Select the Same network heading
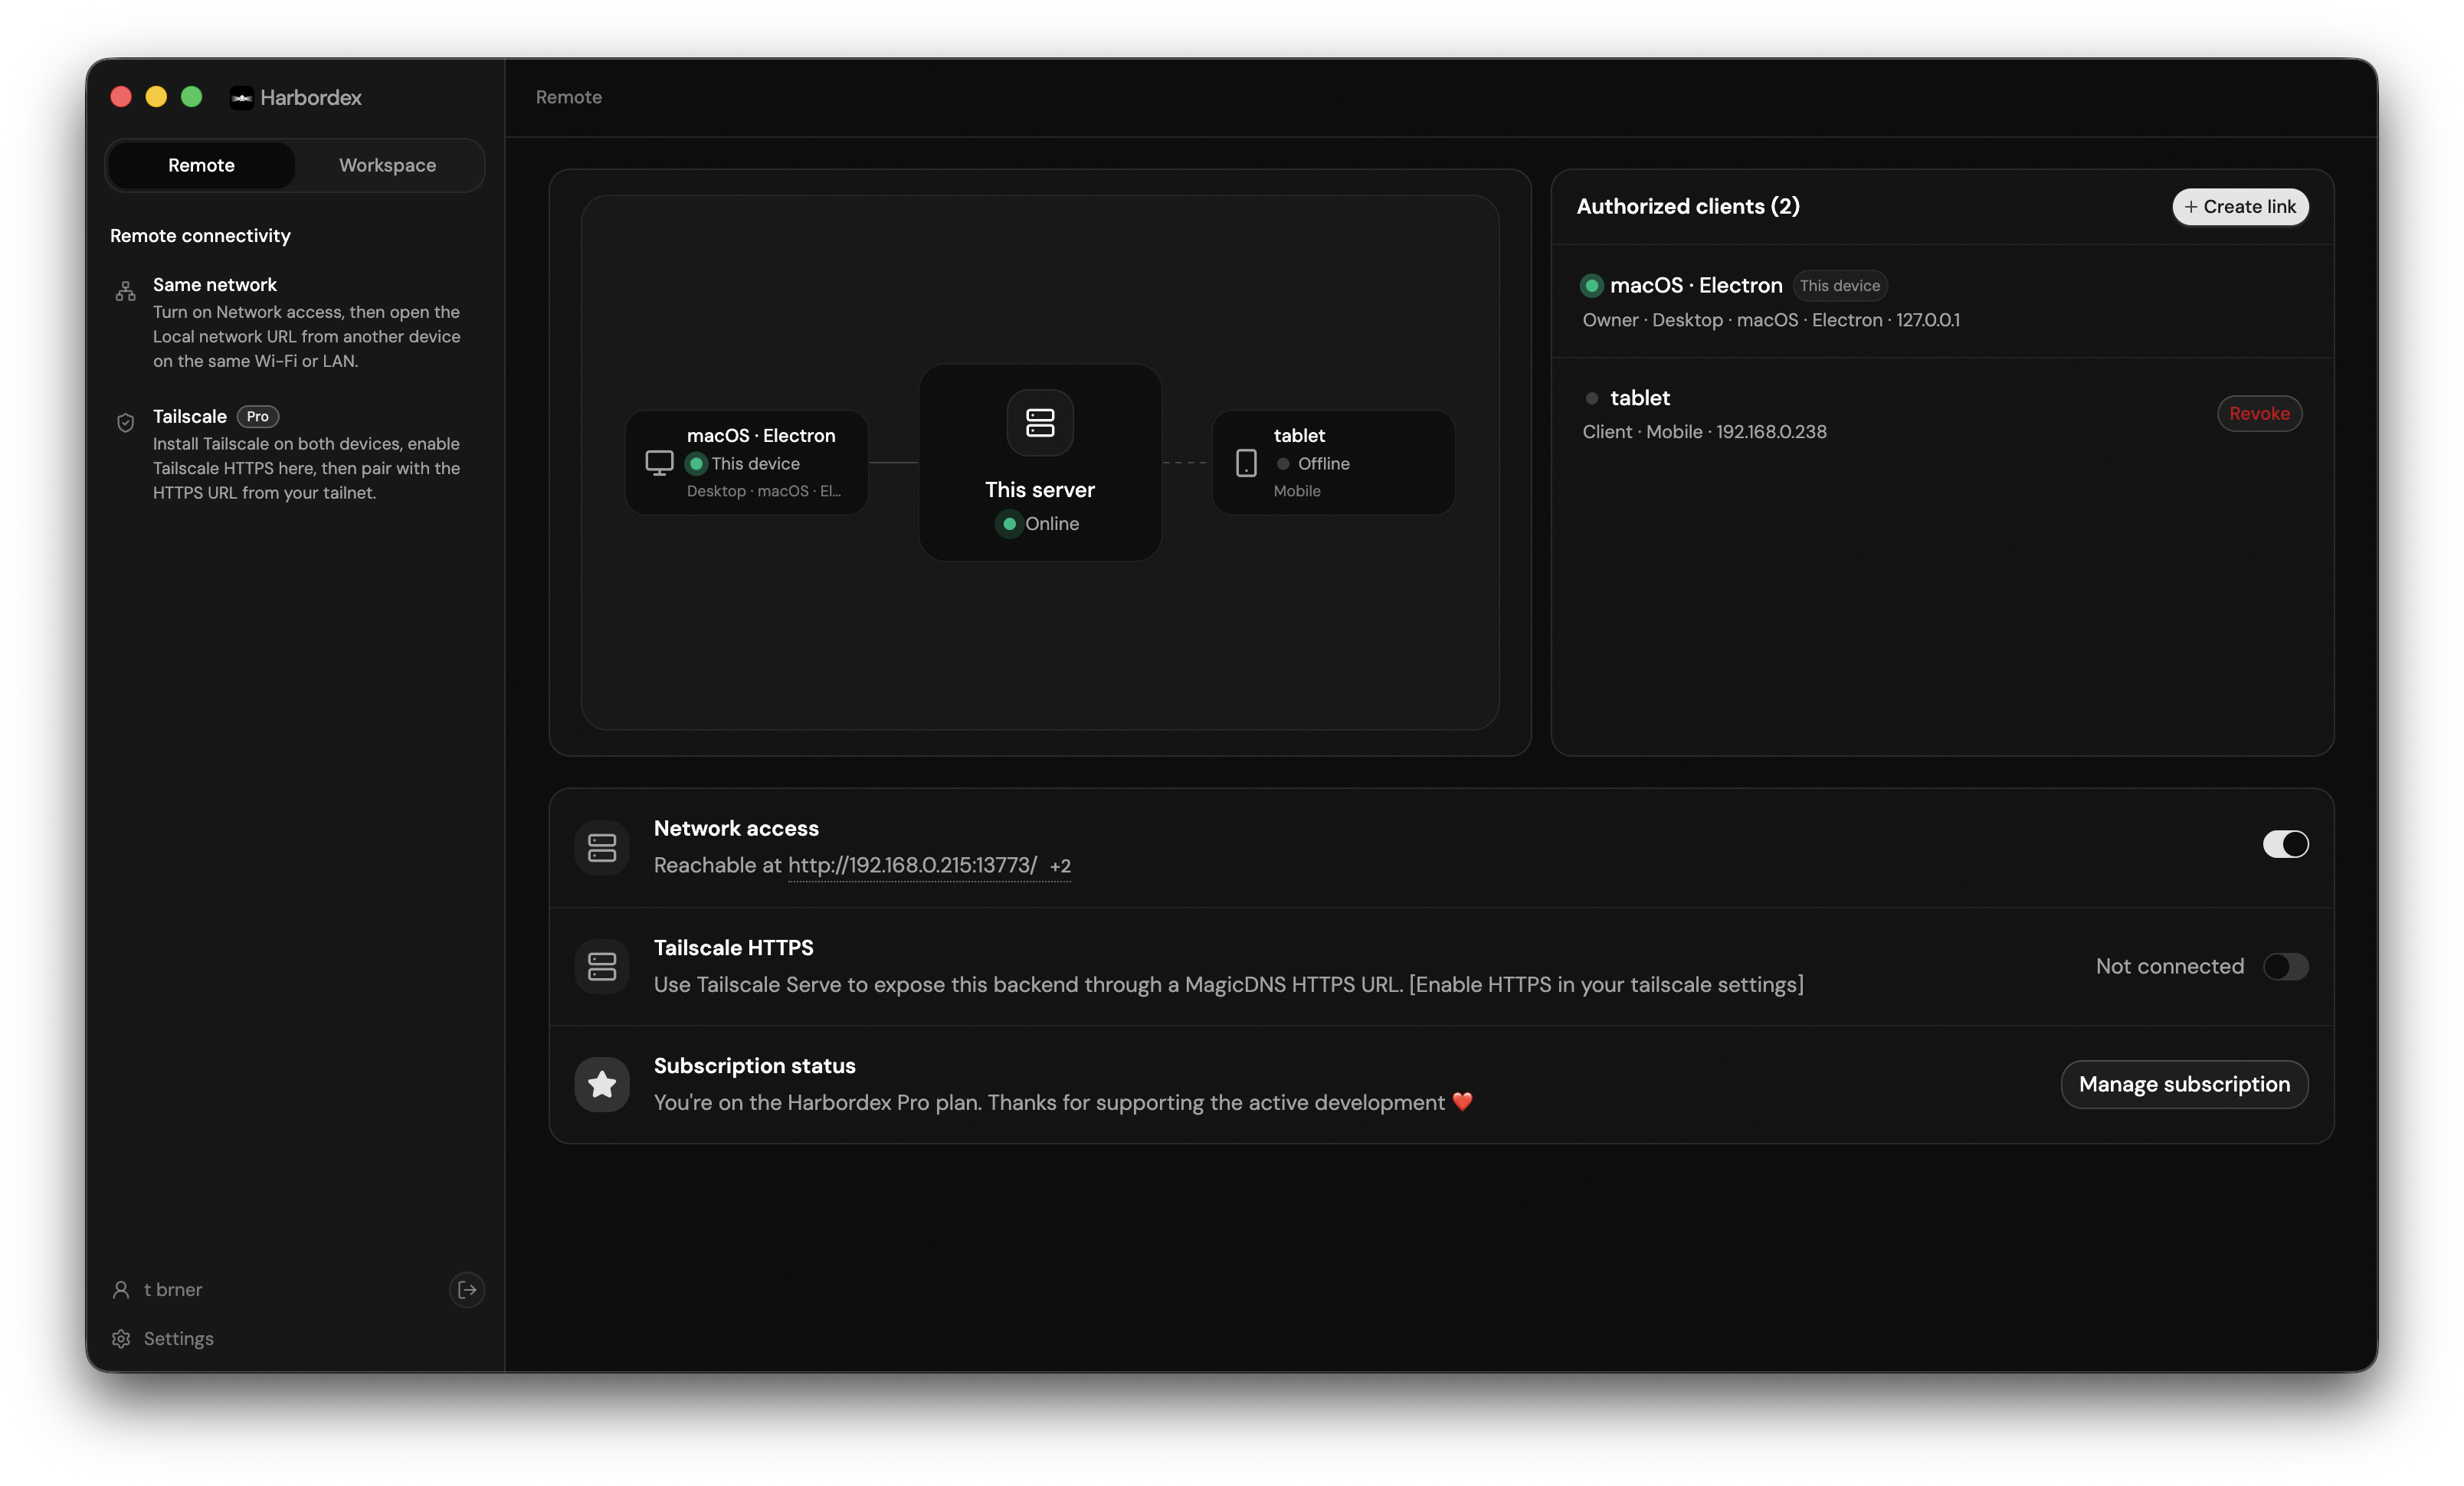Viewport: 2464px width, 1486px height. tap(215, 285)
